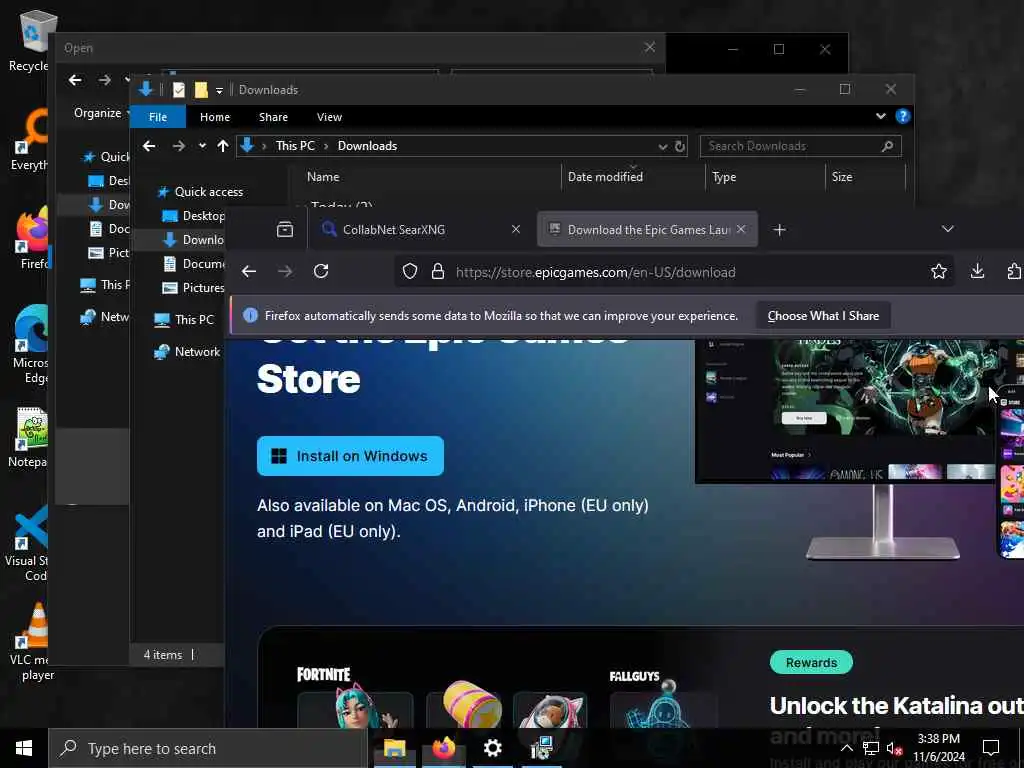This screenshot has height=768, width=1024.
Task: Close the CollabNet SearXNG tab
Action: pos(516,229)
